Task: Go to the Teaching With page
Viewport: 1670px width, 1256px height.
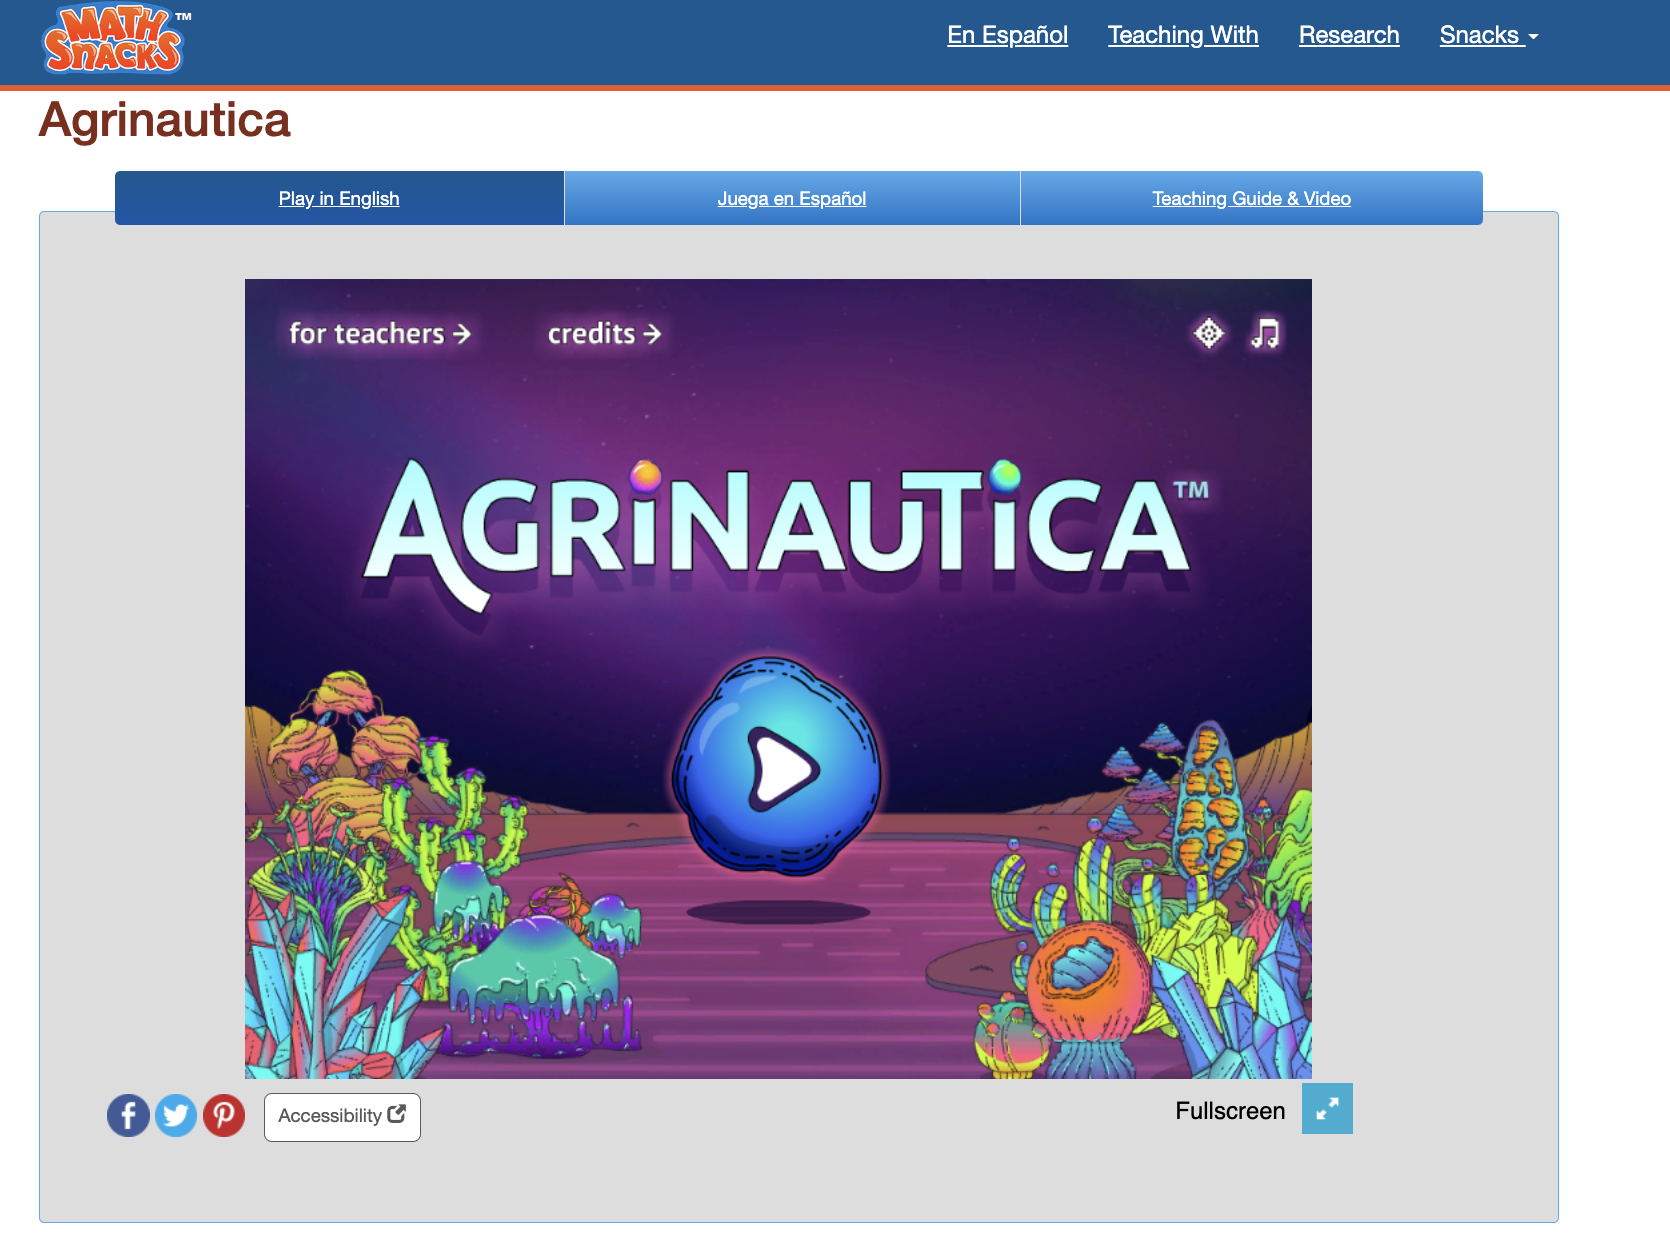Action: (x=1183, y=35)
